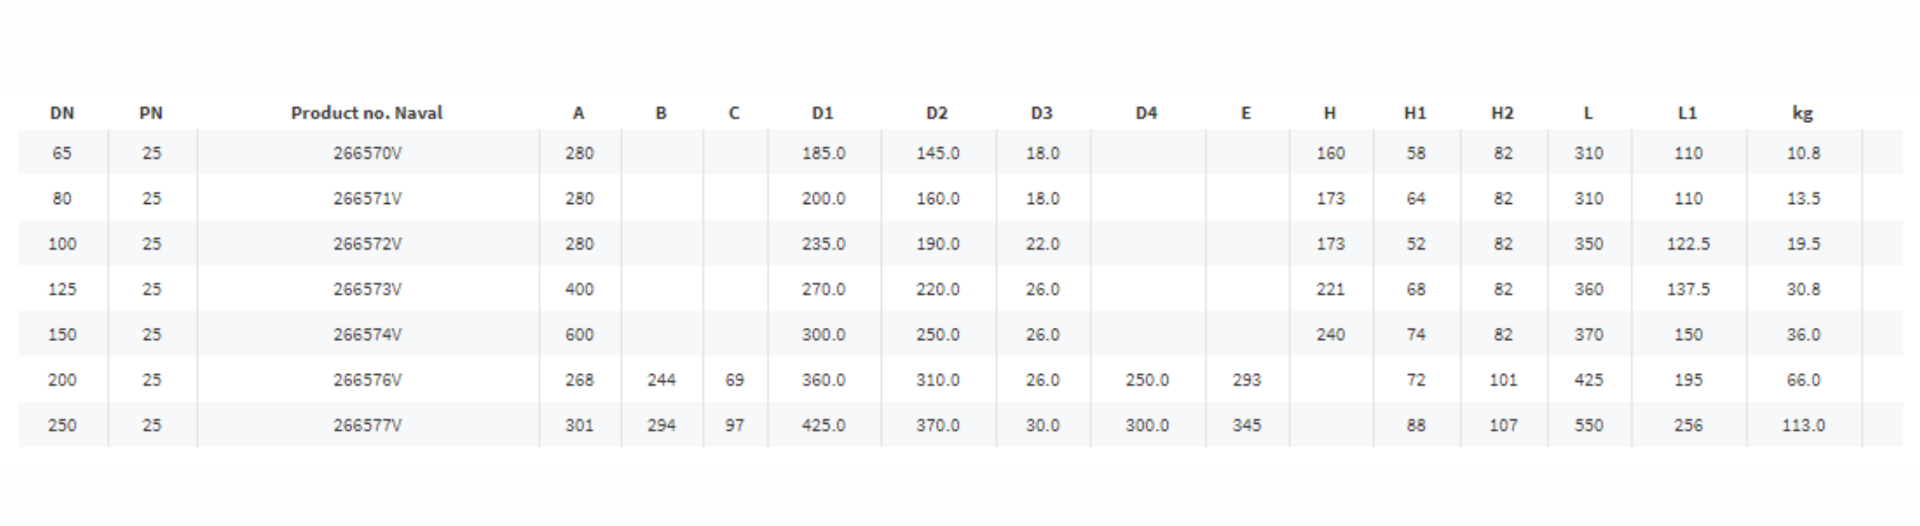Image resolution: width=1920 pixels, height=526 pixels.
Task: Click the kg column header
Action: pyautogui.click(x=1802, y=113)
